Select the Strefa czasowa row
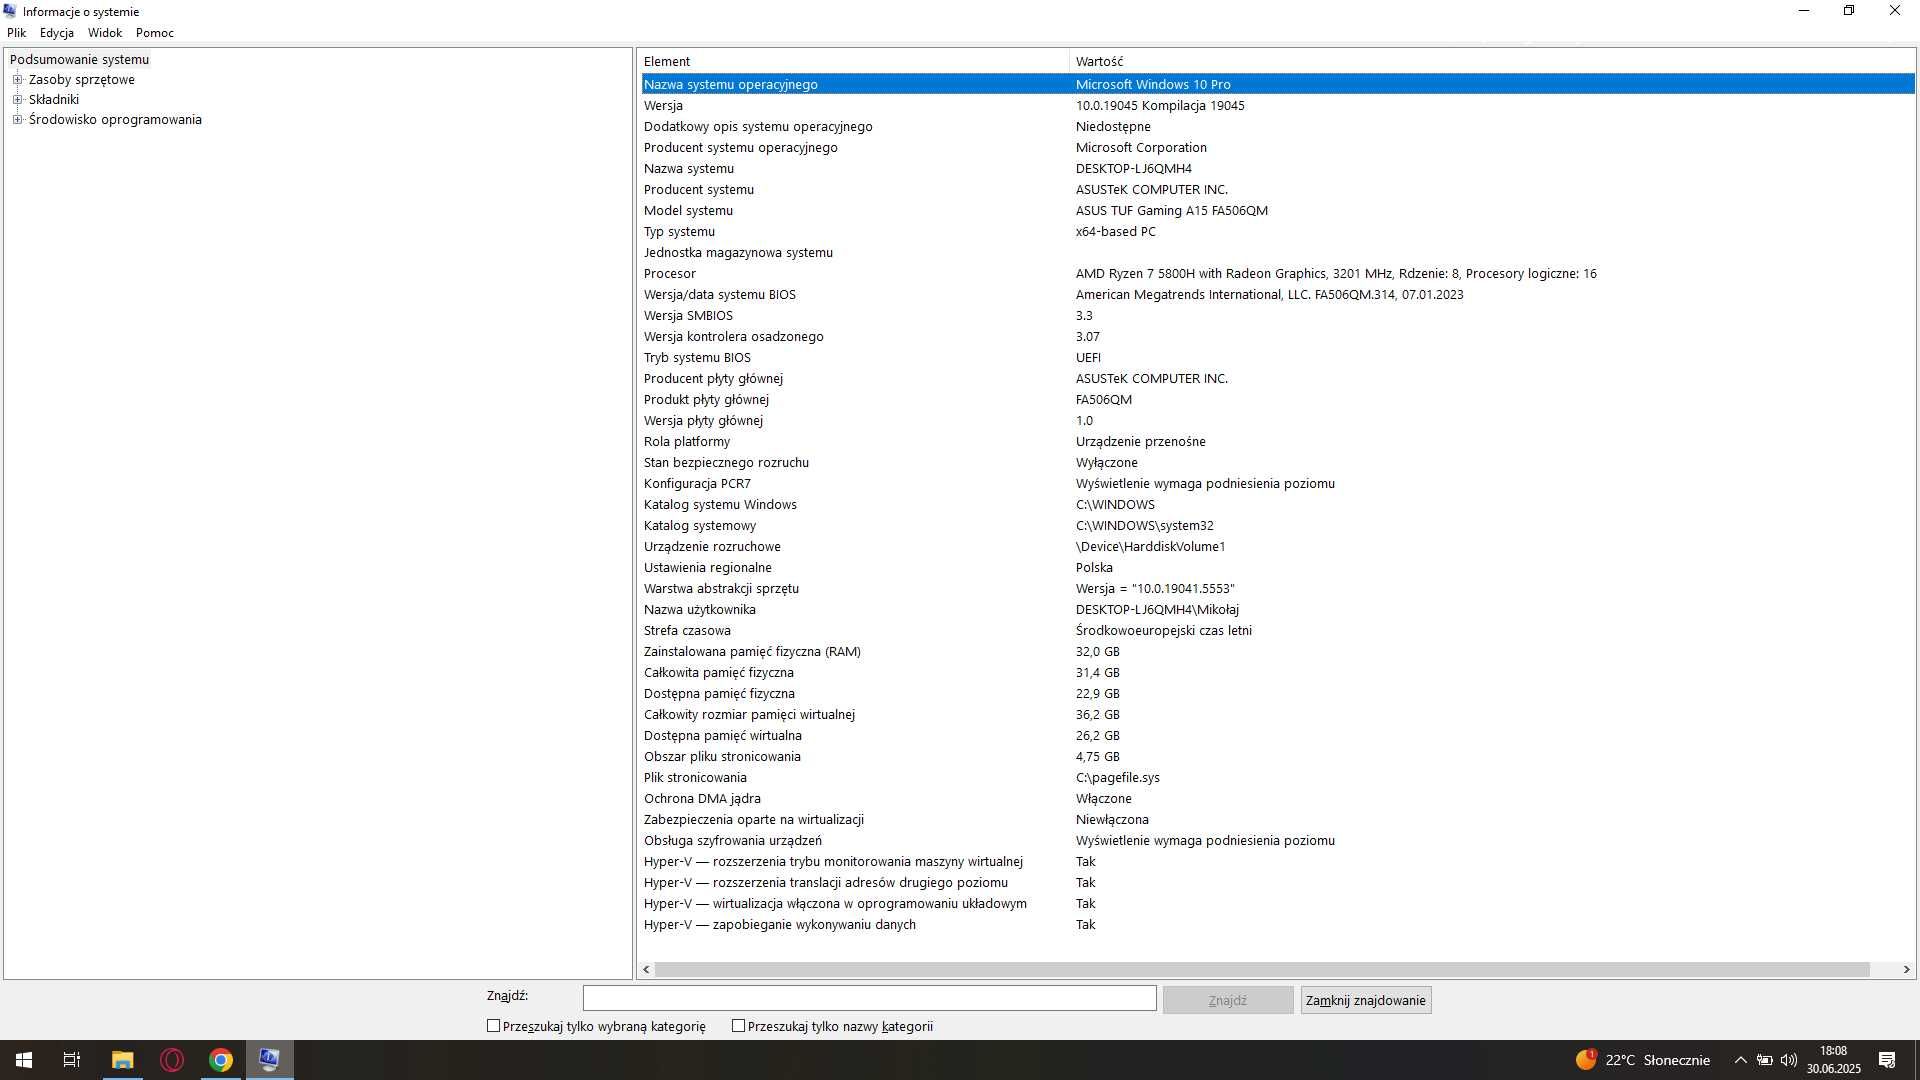Image resolution: width=1920 pixels, height=1080 pixels. click(x=1277, y=631)
